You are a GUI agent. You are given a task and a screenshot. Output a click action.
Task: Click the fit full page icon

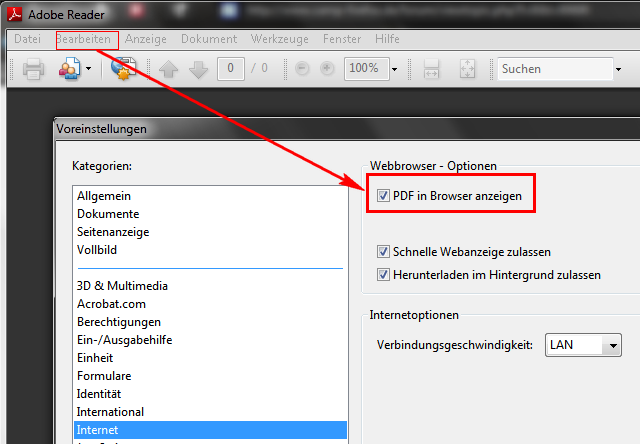[467, 69]
